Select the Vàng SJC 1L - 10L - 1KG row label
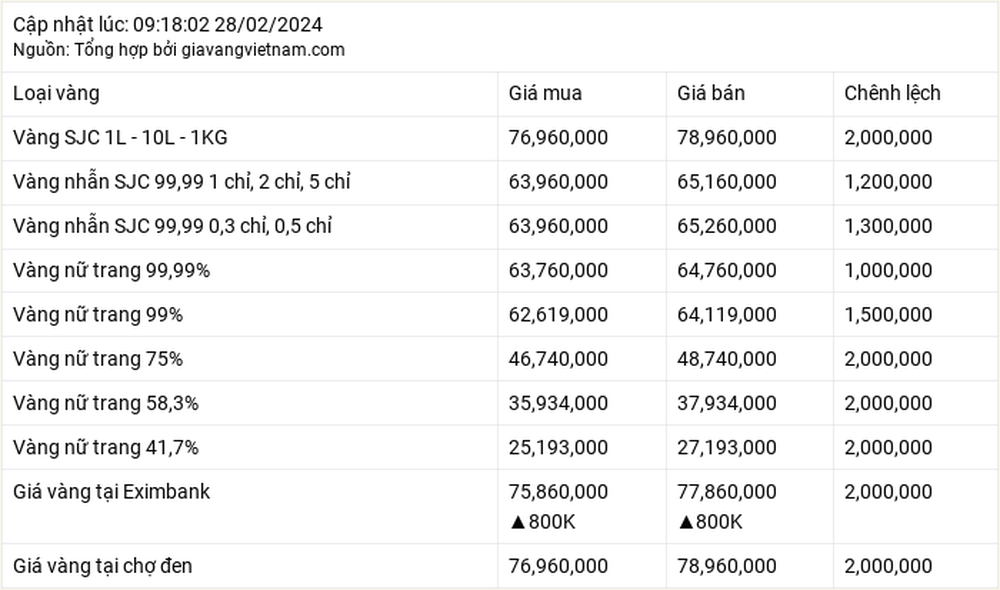 120,138
